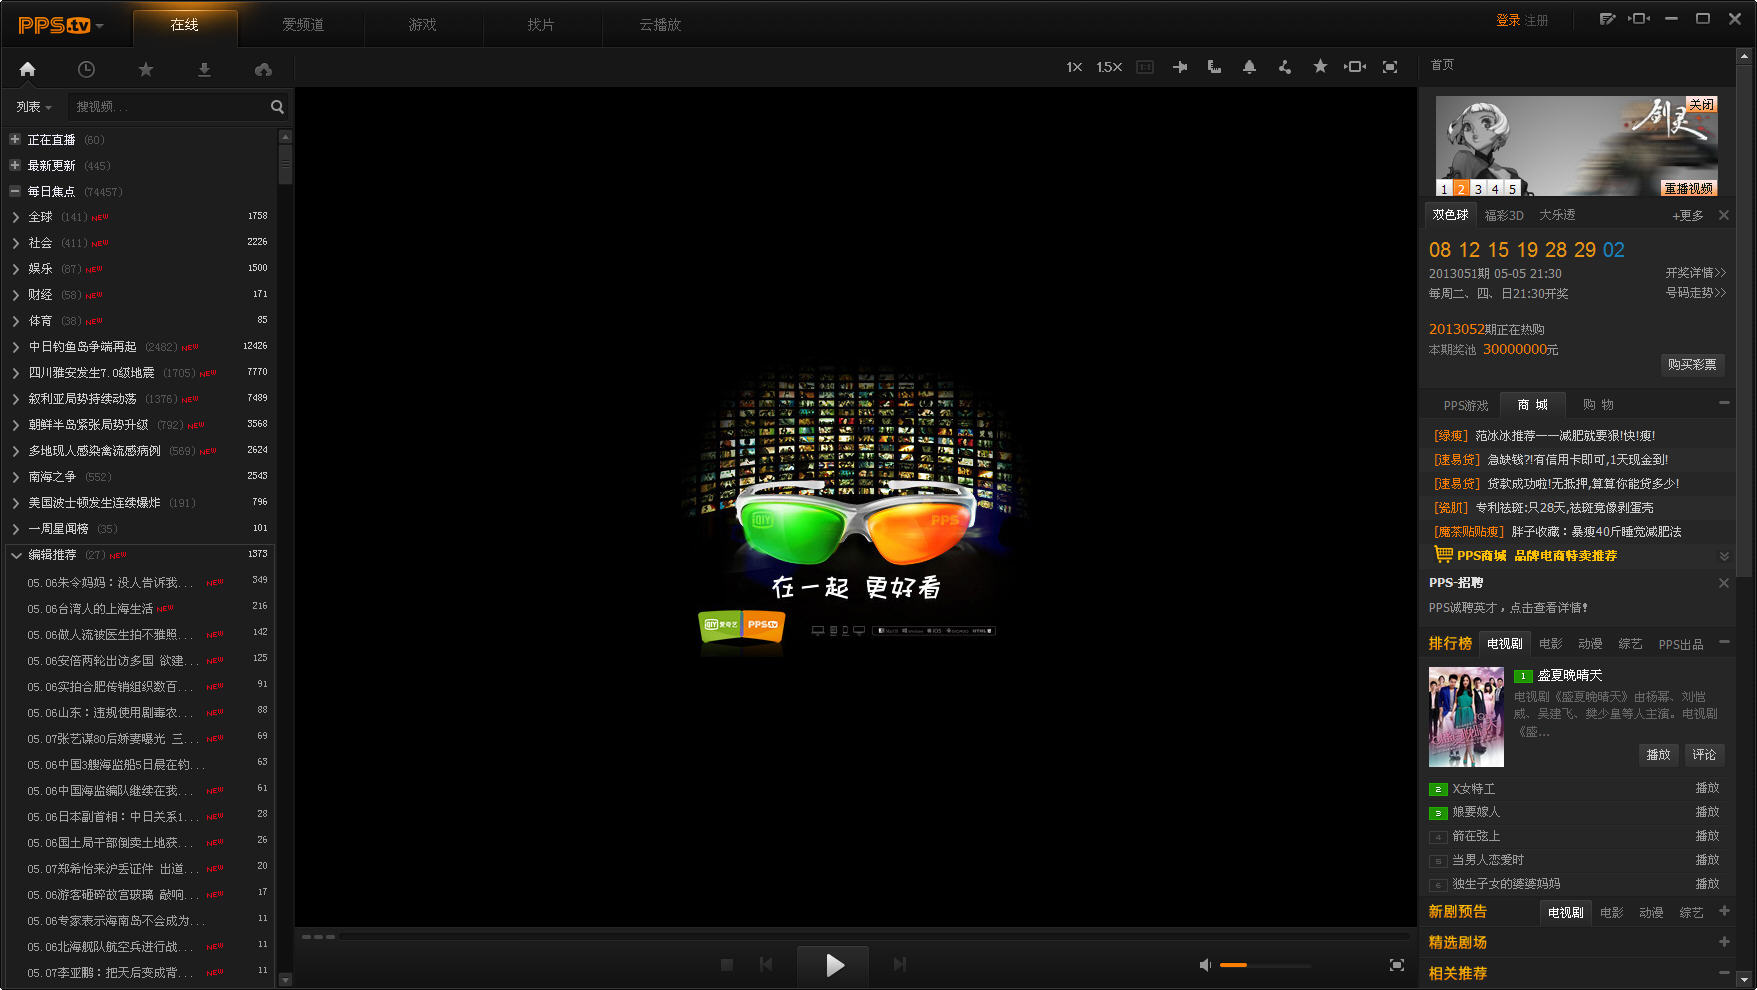Open the PPS.tv logo menu
Image resolution: width=1757 pixels, height=990 pixels.
coord(60,25)
